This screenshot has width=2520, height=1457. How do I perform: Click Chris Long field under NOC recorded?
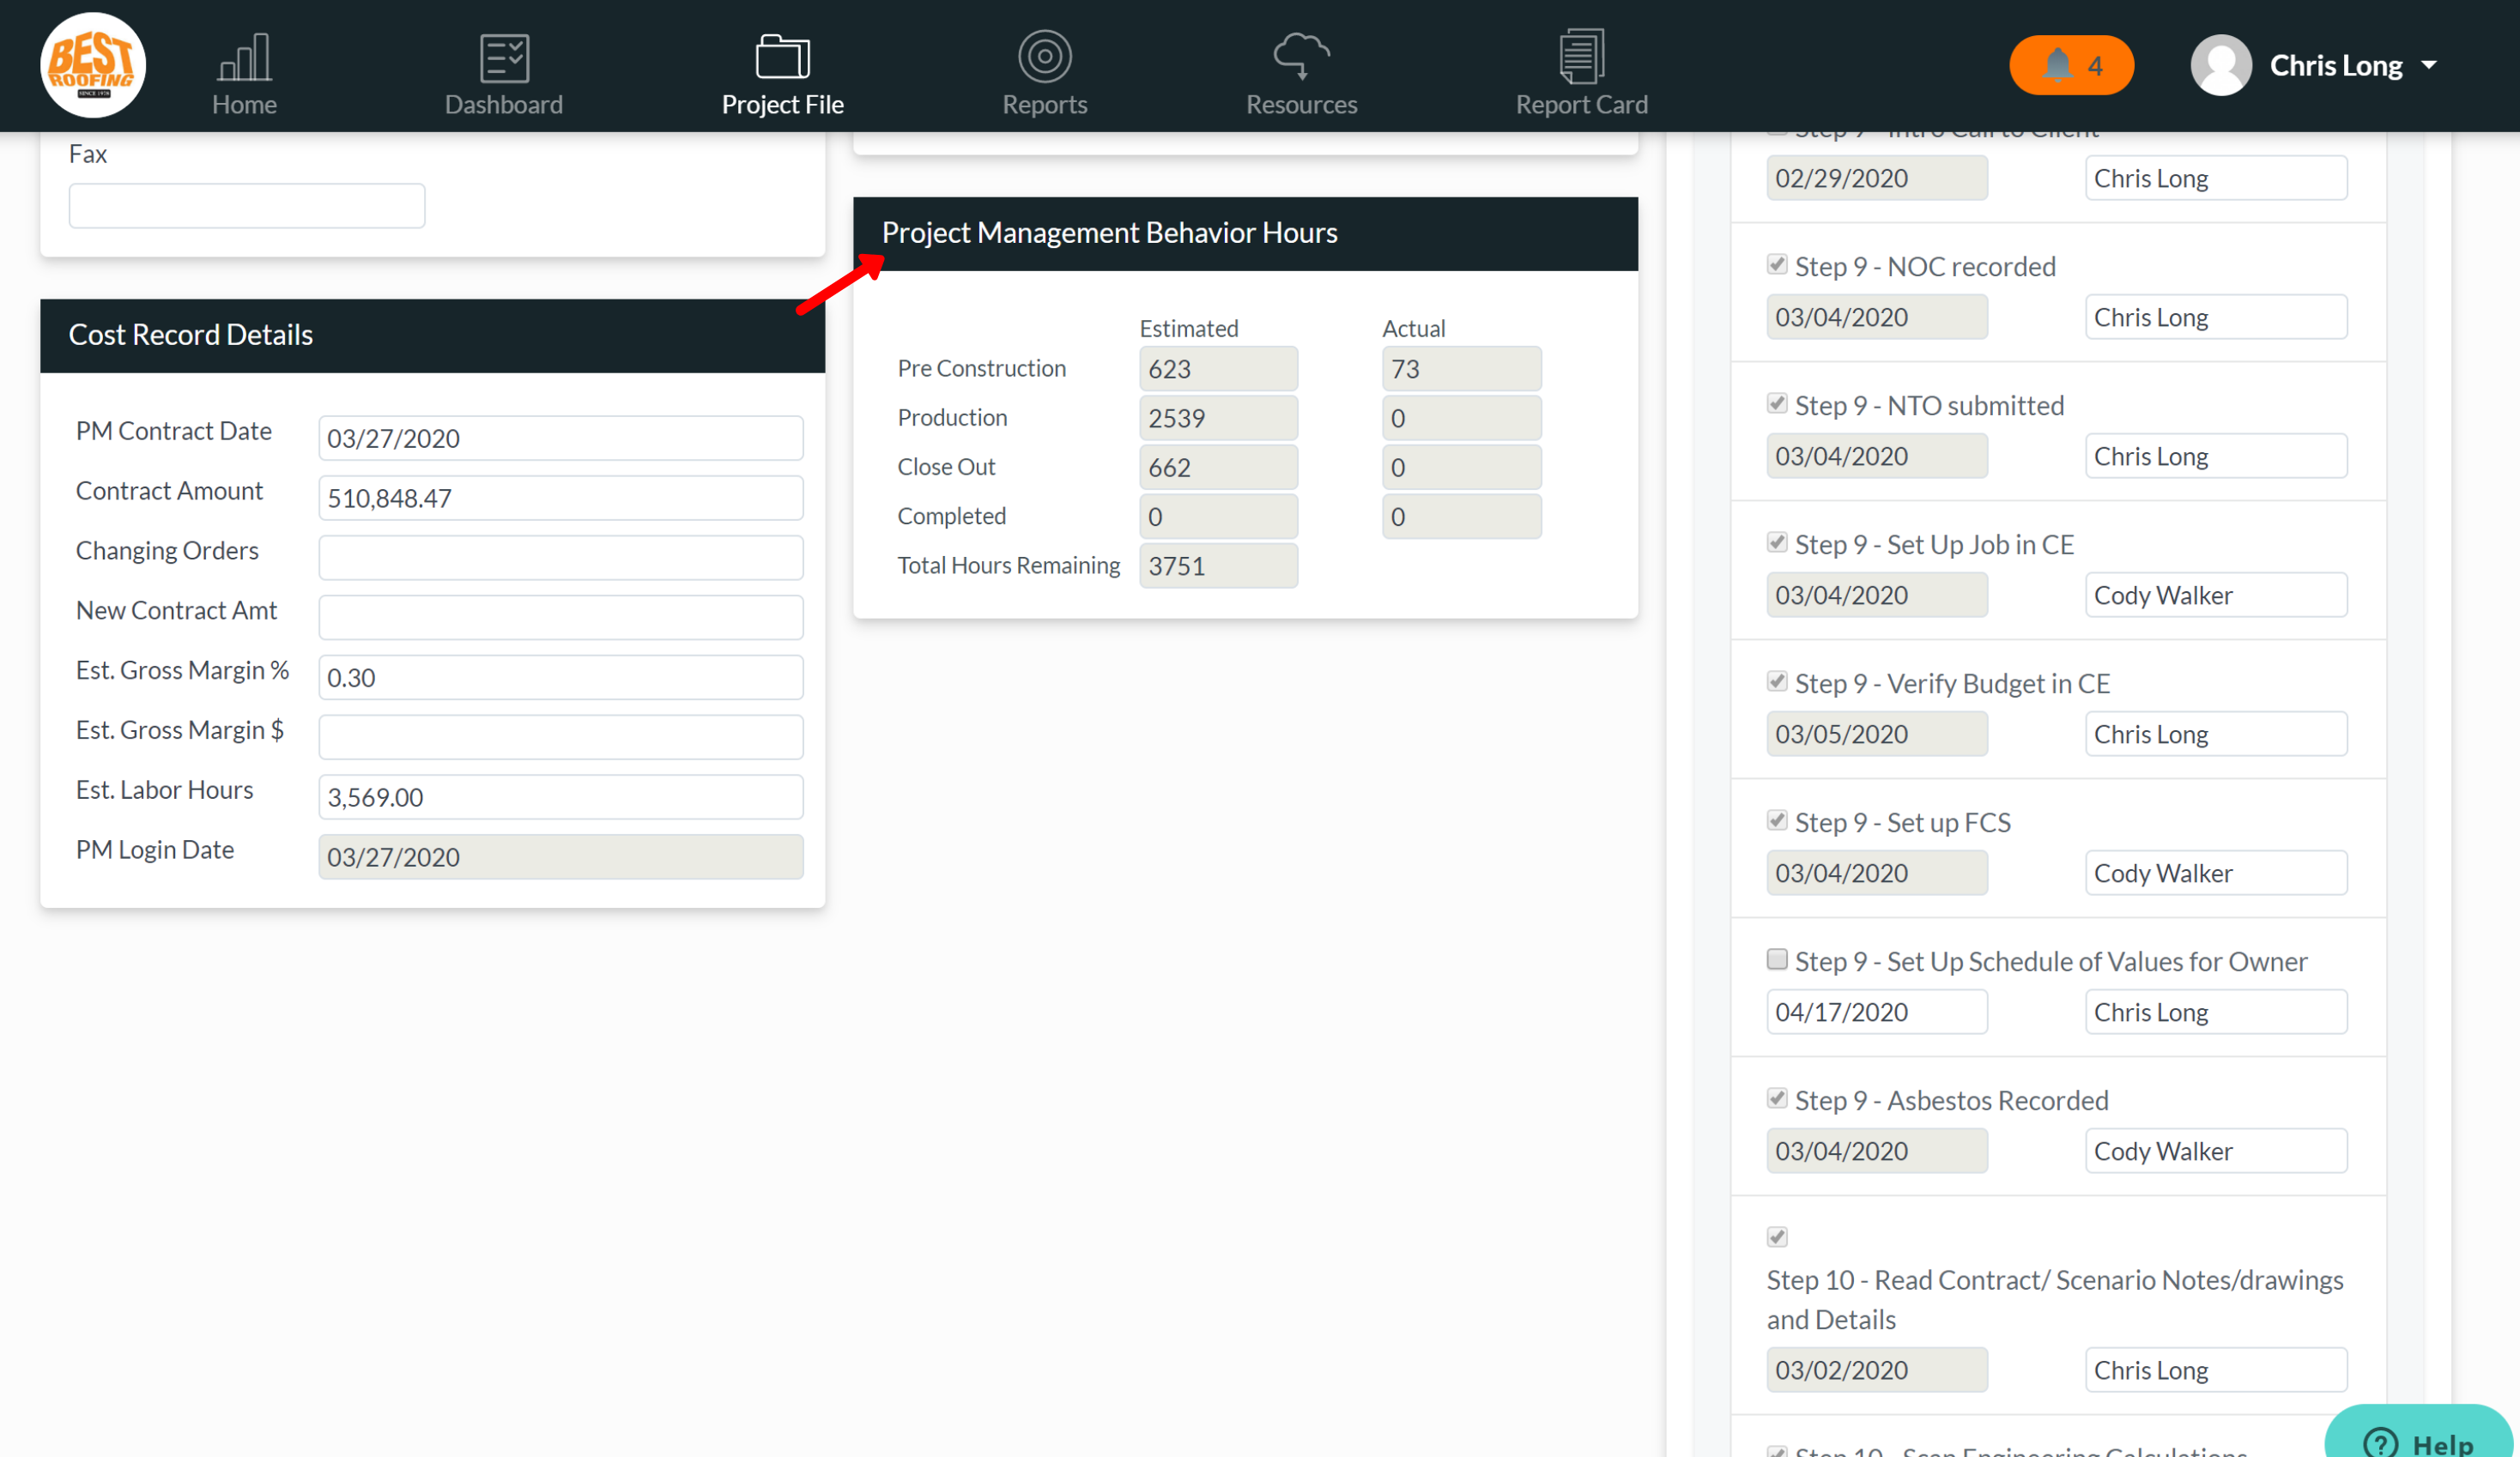click(2215, 317)
